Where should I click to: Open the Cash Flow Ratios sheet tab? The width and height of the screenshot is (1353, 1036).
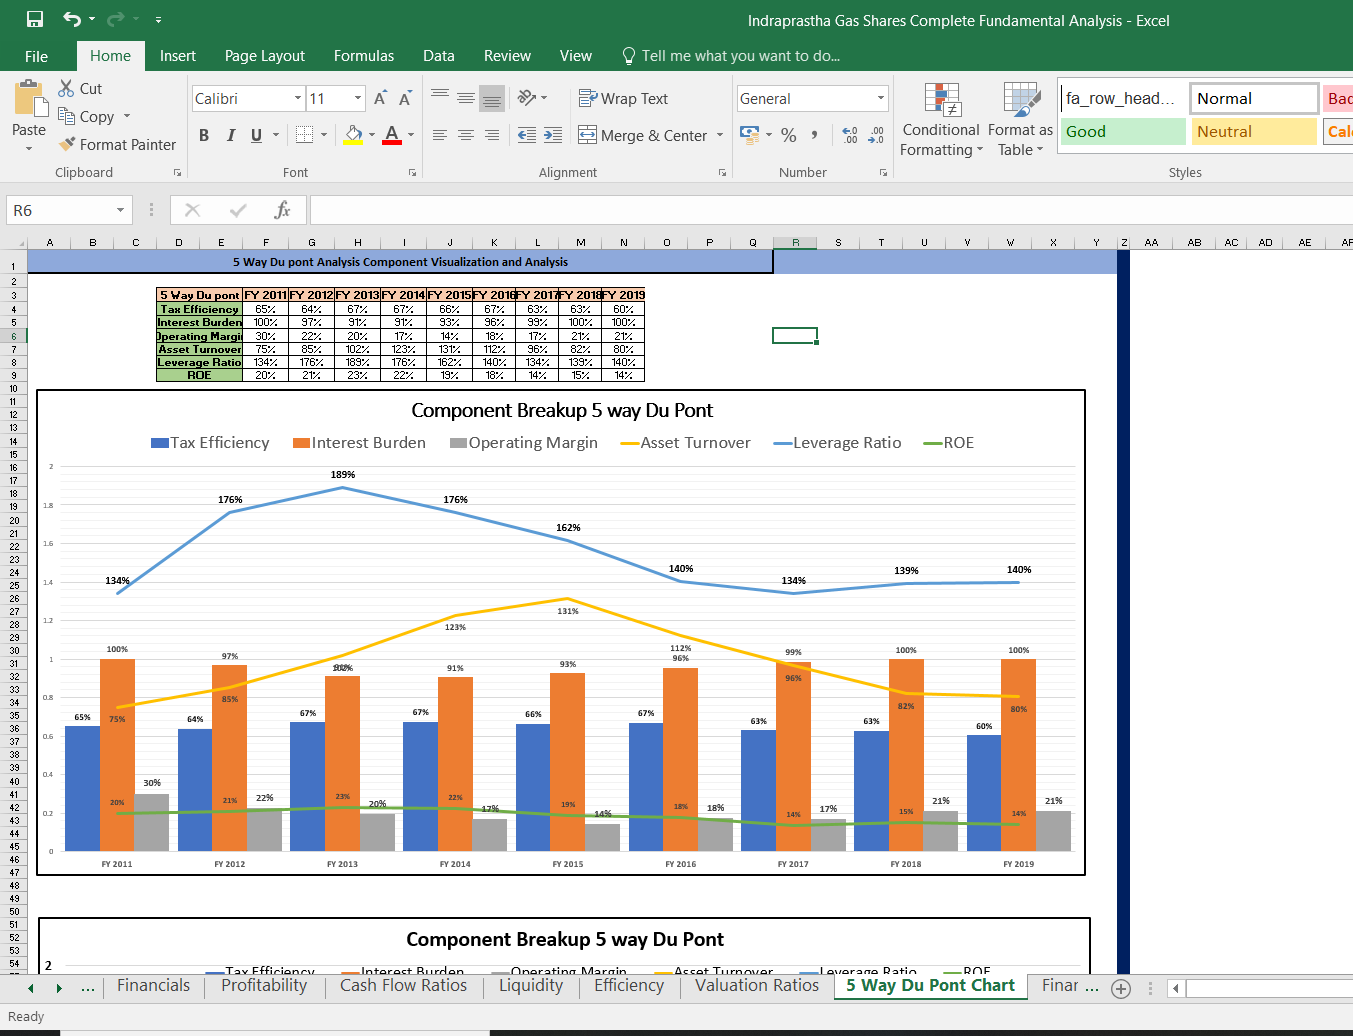(403, 986)
